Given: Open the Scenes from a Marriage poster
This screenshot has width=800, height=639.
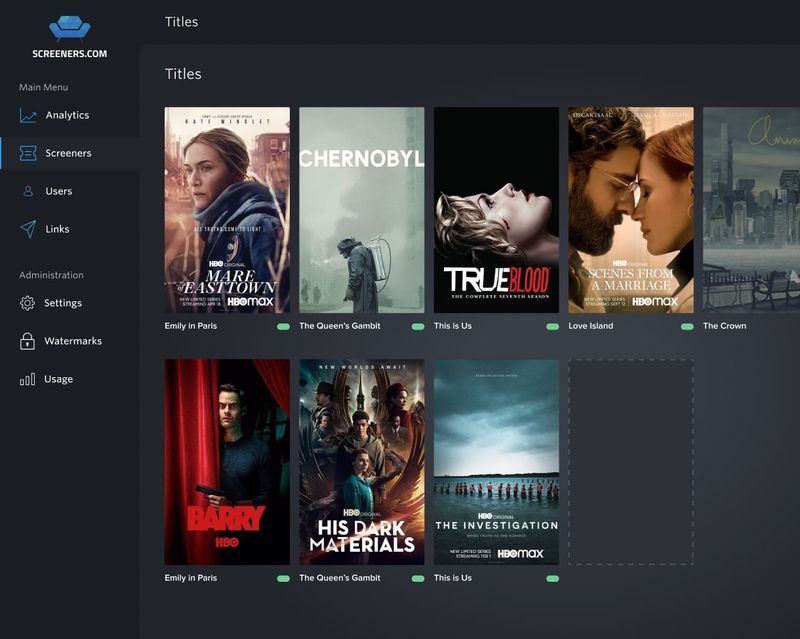Looking at the screenshot, I should pos(631,210).
